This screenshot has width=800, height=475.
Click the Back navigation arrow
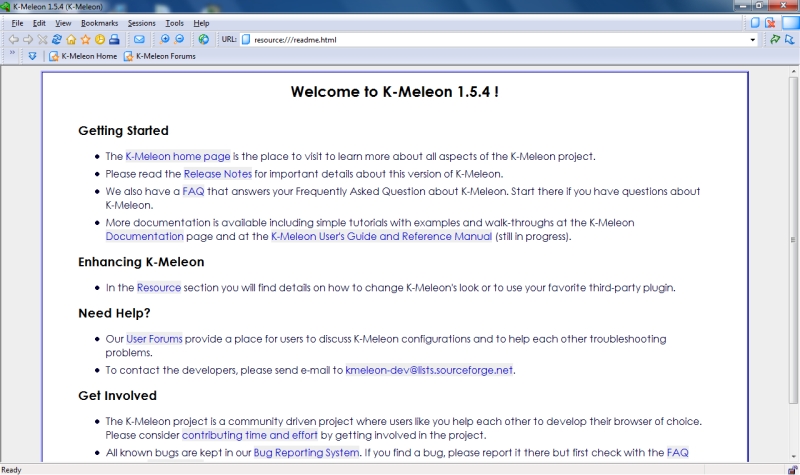tap(14, 39)
